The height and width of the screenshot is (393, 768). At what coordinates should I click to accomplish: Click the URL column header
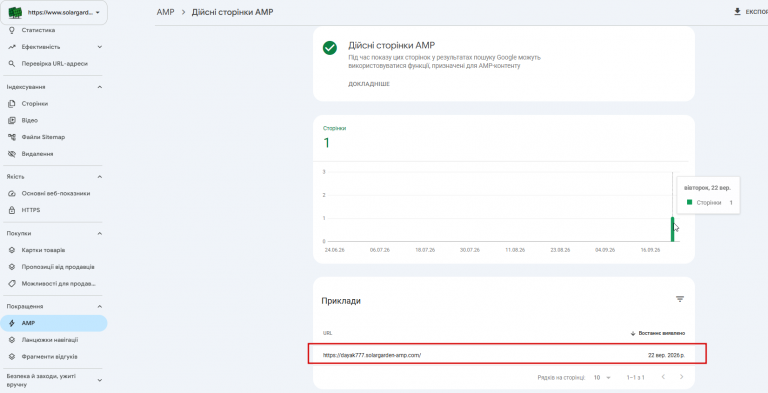[x=327, y=333]
